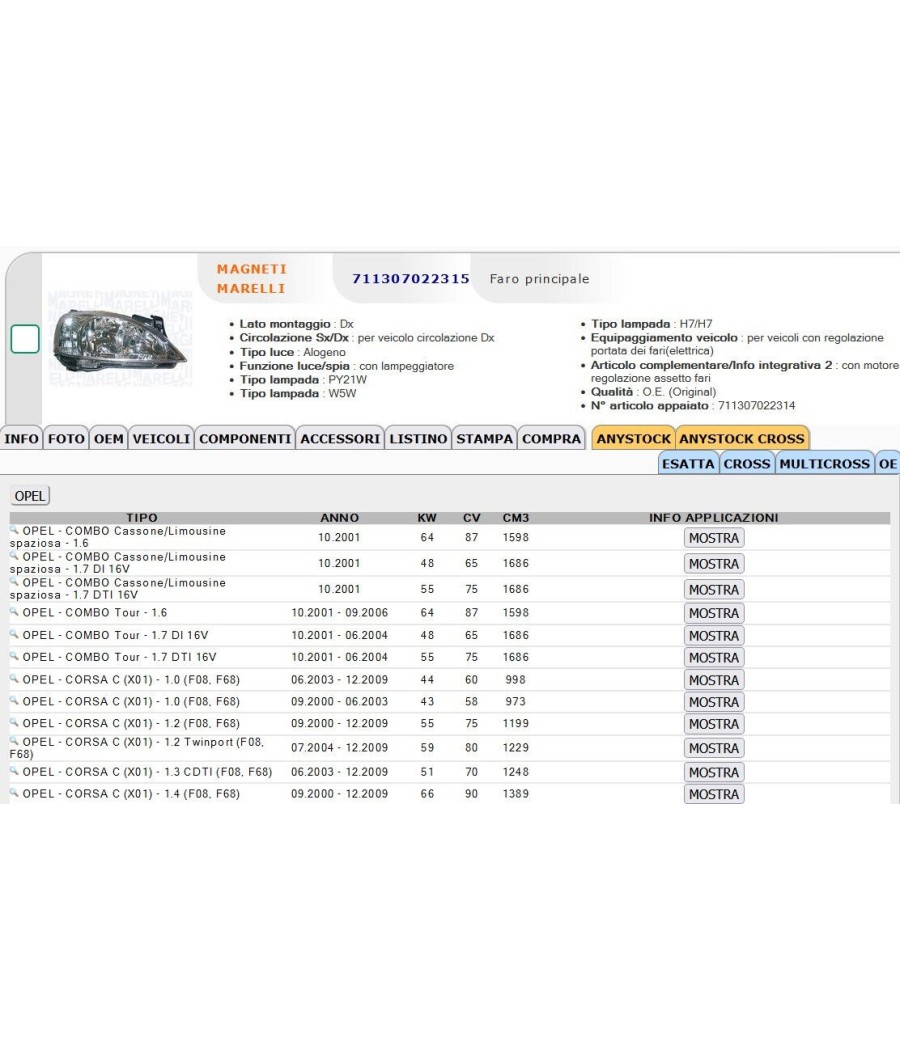Click the MAGNETI MARELLI brand name
The image size is (900, 1050).
(252, 279)
